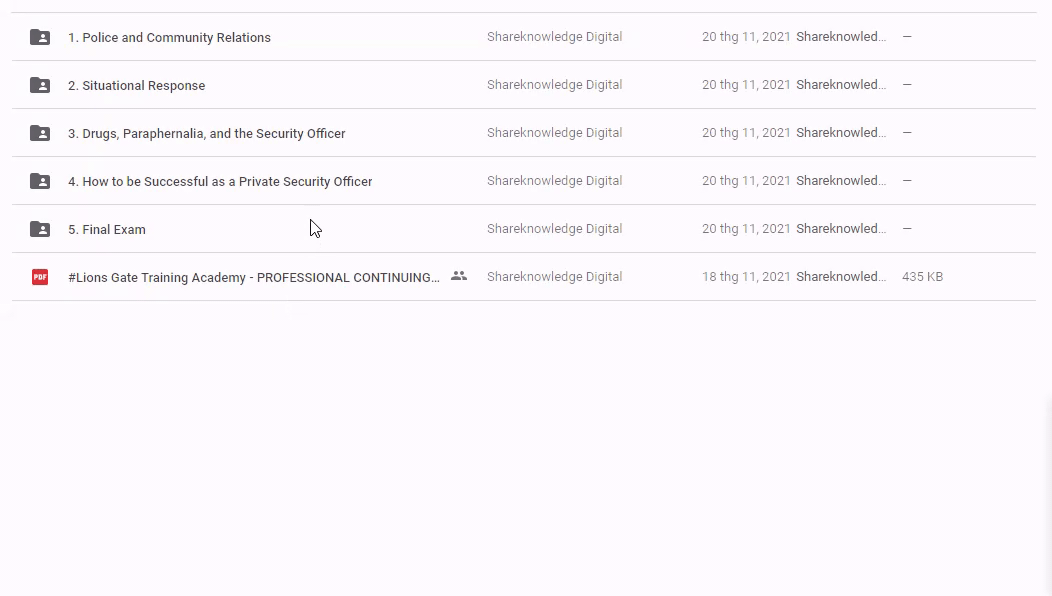Click owner Shareknowledge Digital on the PDF row
This screenshot has height=596, width=1052.
[554, 277]
